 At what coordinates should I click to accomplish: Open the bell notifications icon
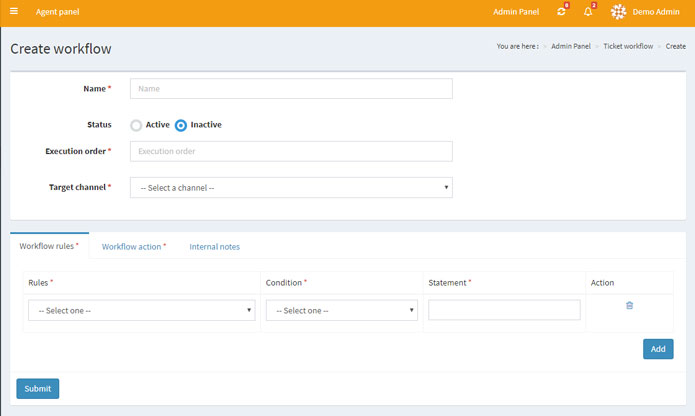click(x=588, y=12)
